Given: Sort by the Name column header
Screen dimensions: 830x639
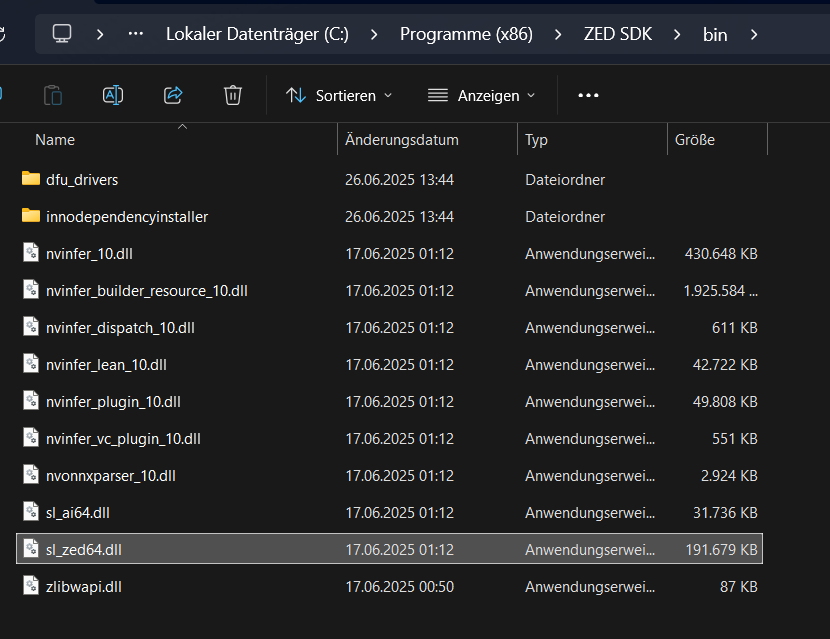Looking at the screenshot, I should tap(55, 140).
